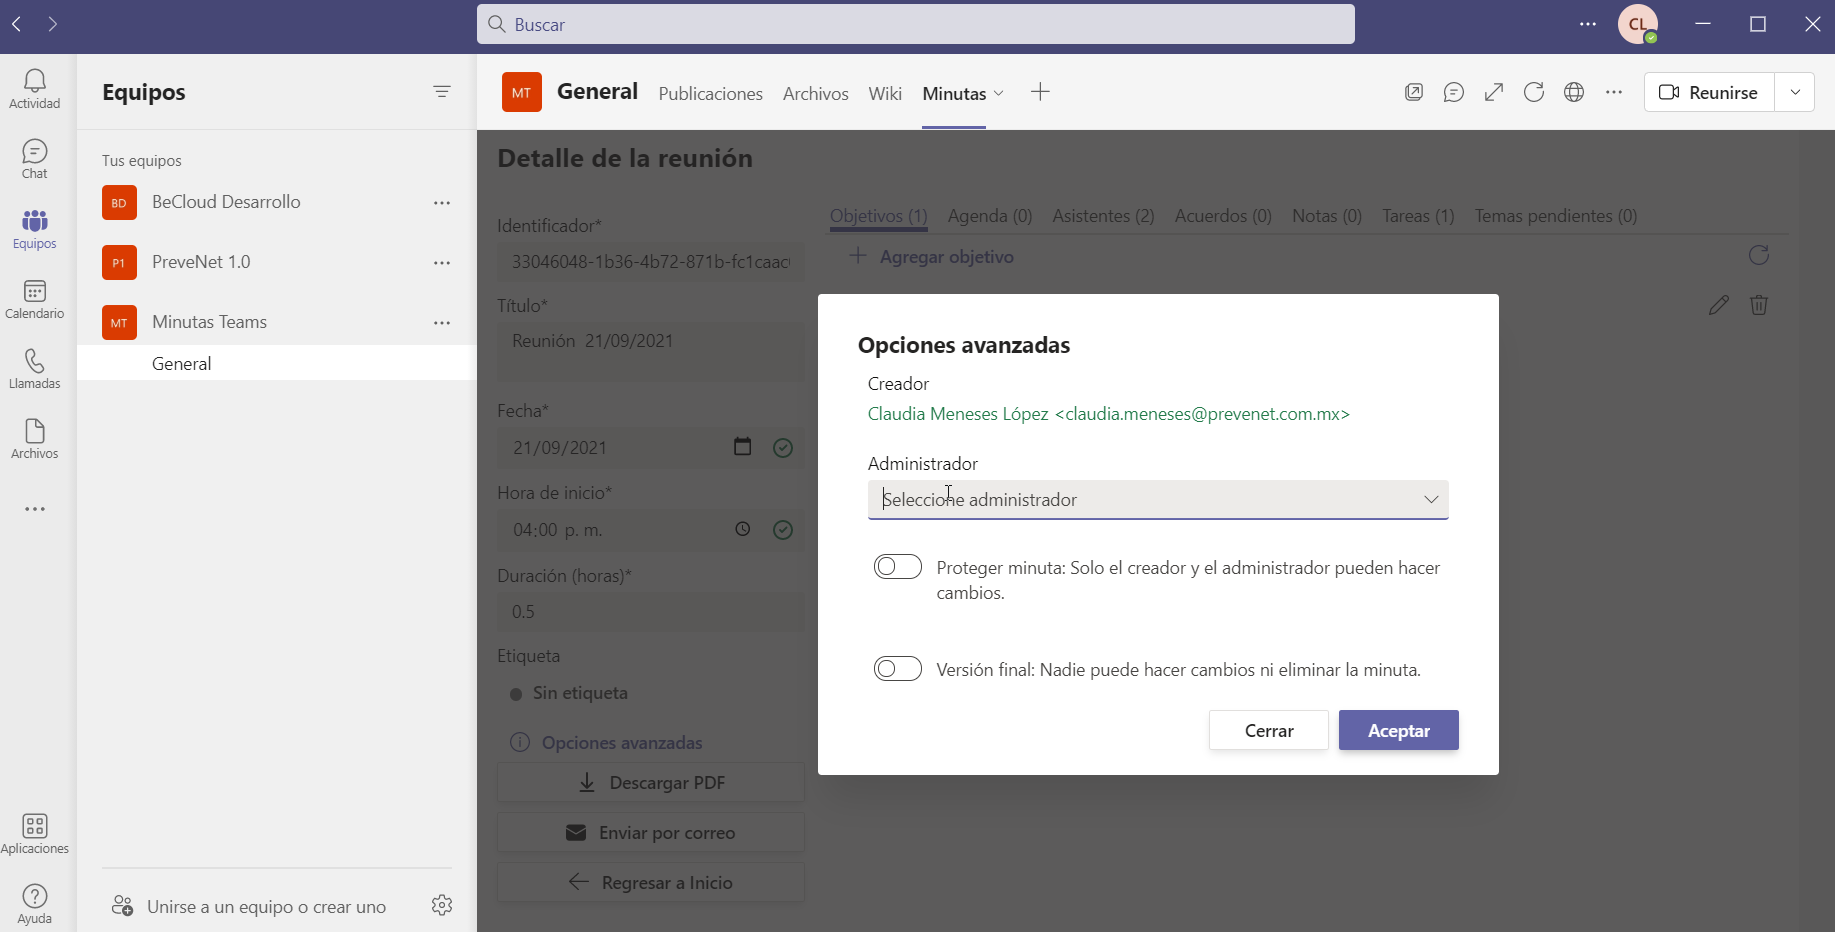Viewport: 1835px width, 932px height.
Task: Pop out the tab icon
Action: (1414, 92)
